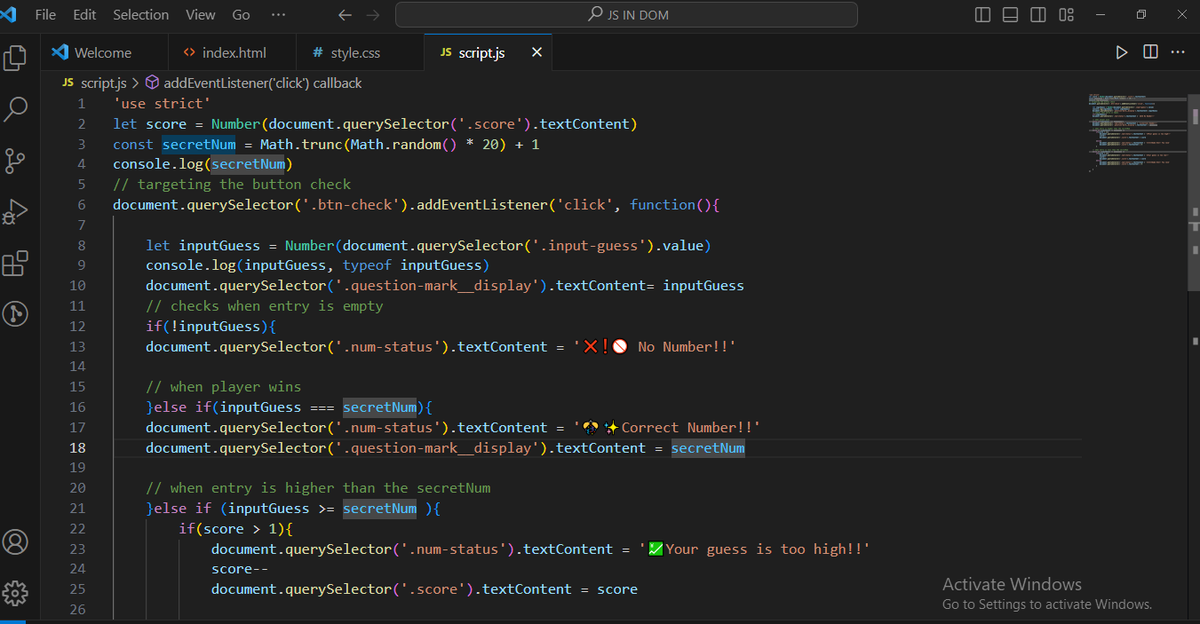Click 'if(!inputGuess){' on line 12

(211, 326)
